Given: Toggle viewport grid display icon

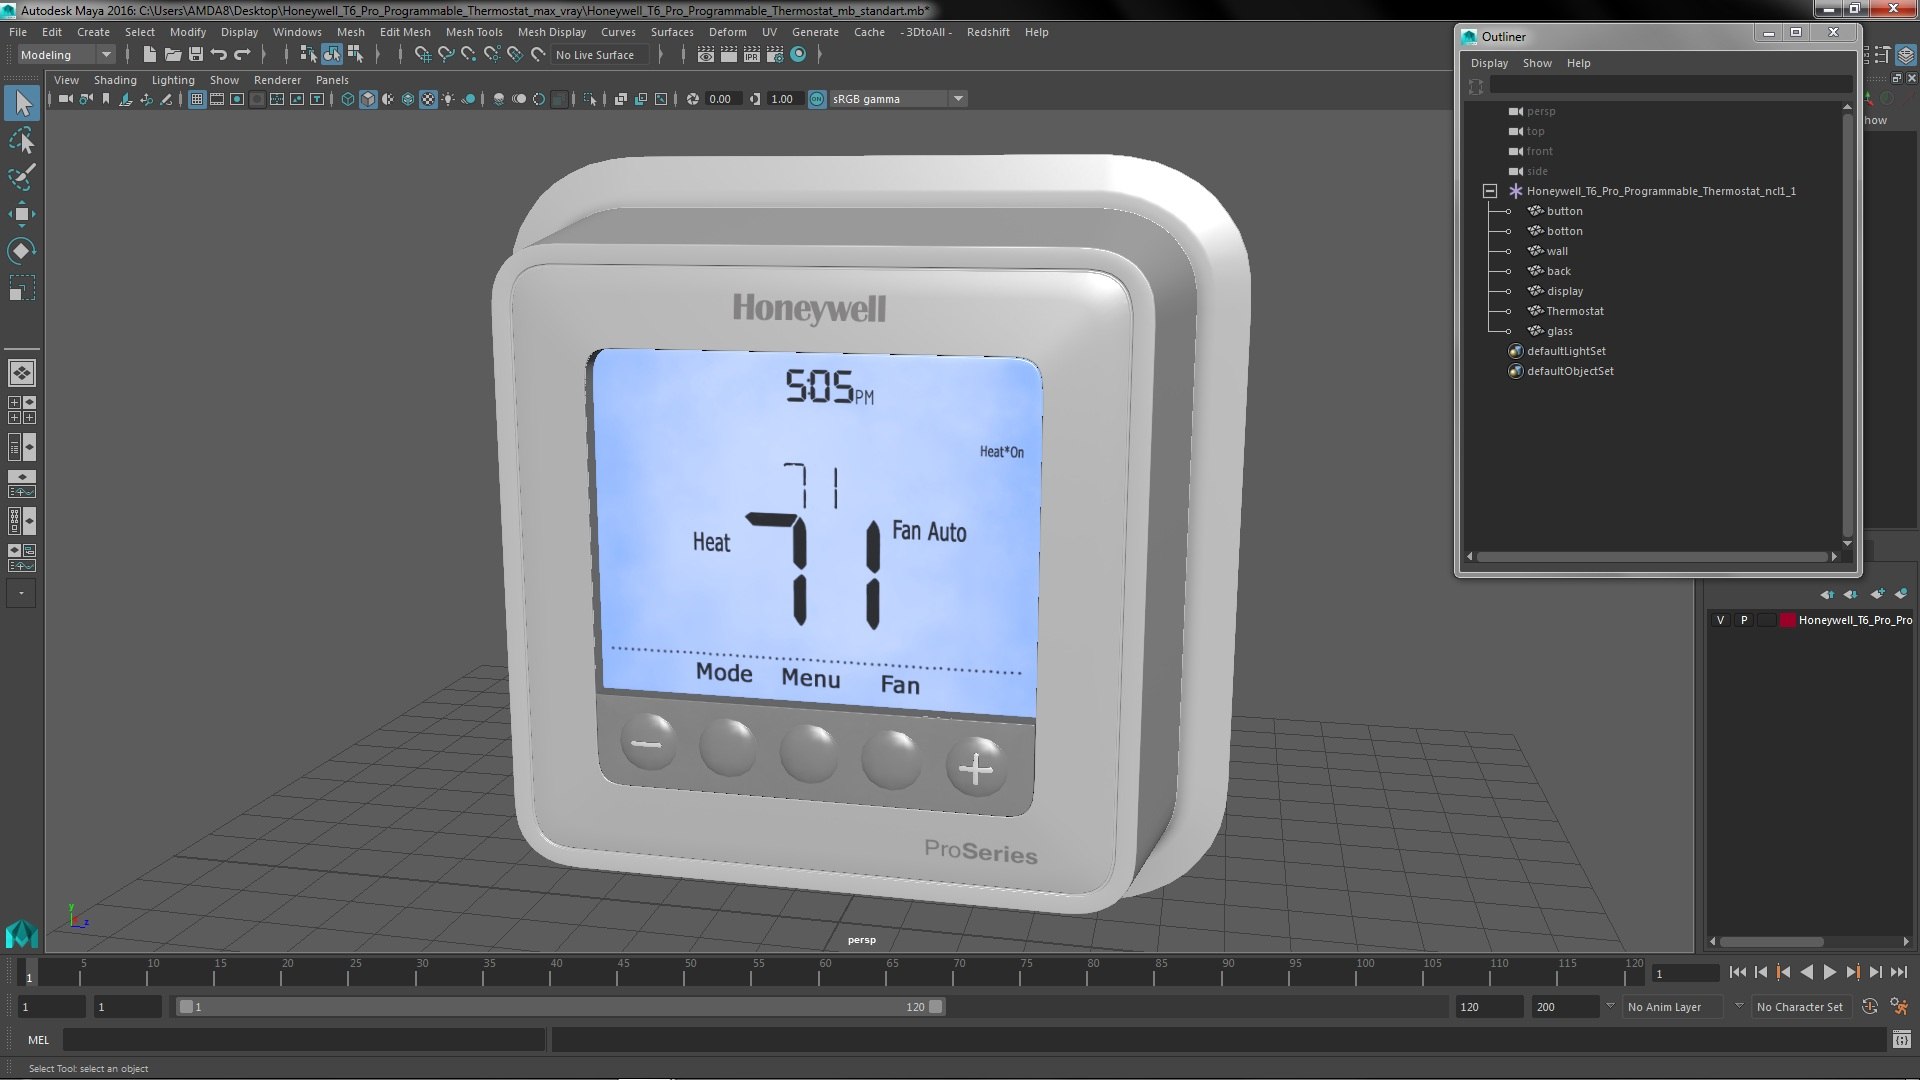Looking at the screenshot, I should click(x=197, y=99).
